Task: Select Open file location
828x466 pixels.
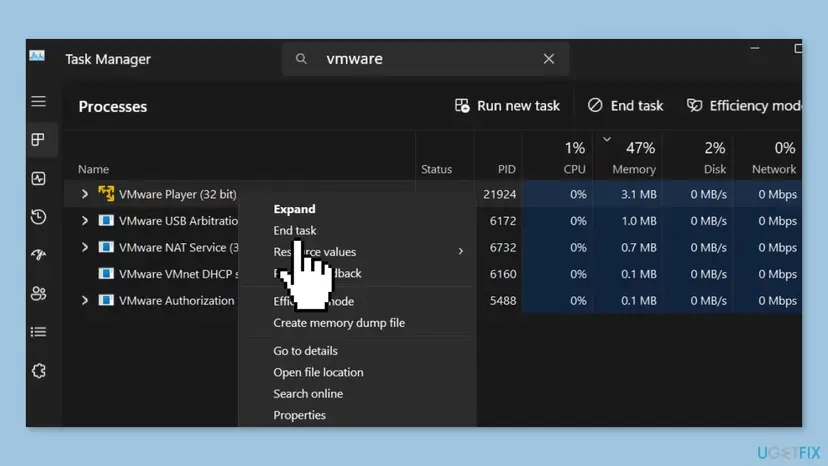Action: [x=318, y=372]
